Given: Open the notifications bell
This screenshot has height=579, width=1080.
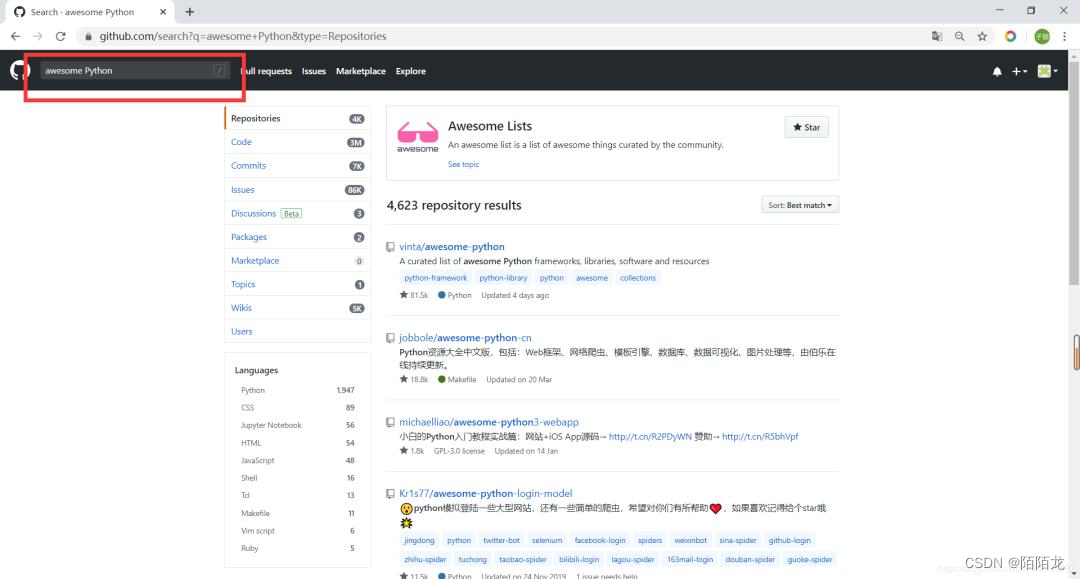Looking at the screenshot, I should [x=997, y=71].
